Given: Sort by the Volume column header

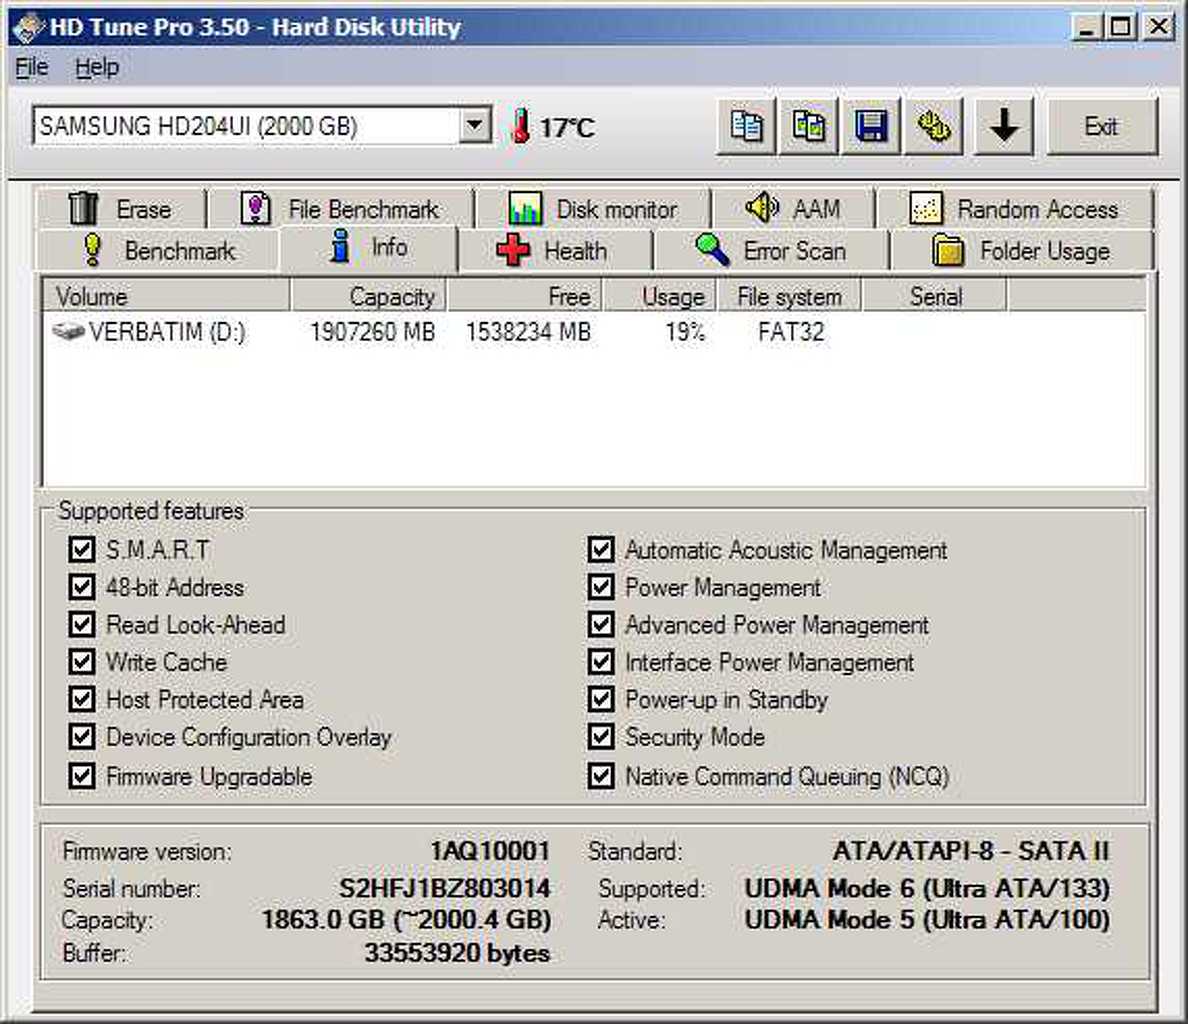Looking at the screenshot, I should 166,295.
